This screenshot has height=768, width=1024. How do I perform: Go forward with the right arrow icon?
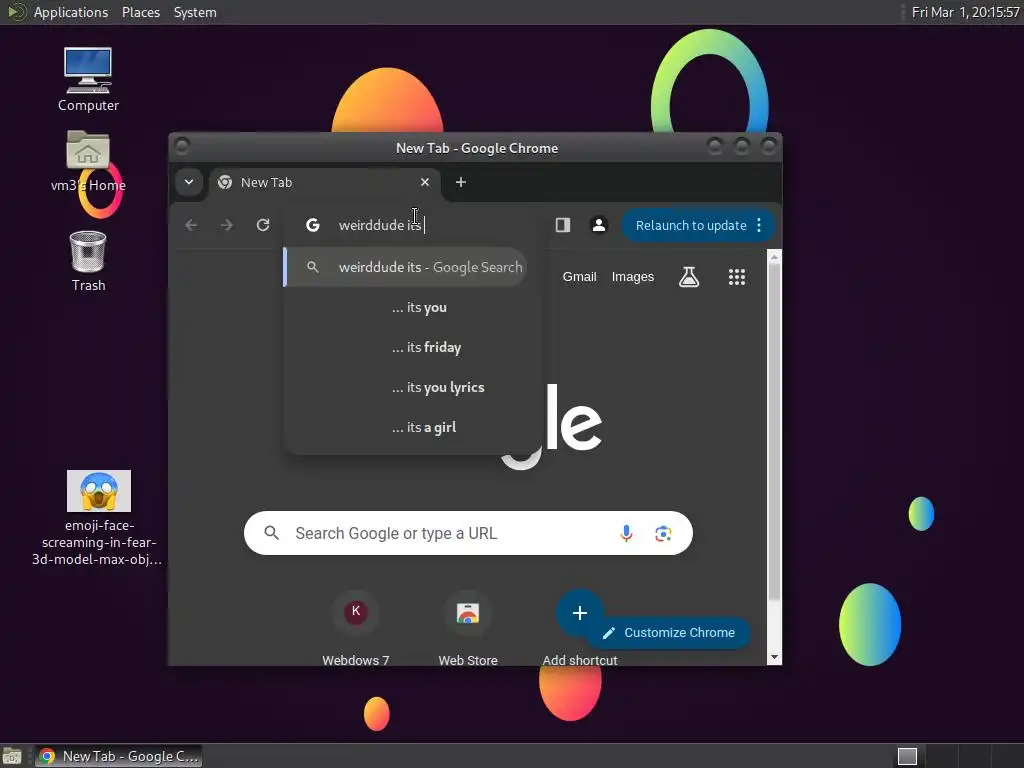pos(227,225)
